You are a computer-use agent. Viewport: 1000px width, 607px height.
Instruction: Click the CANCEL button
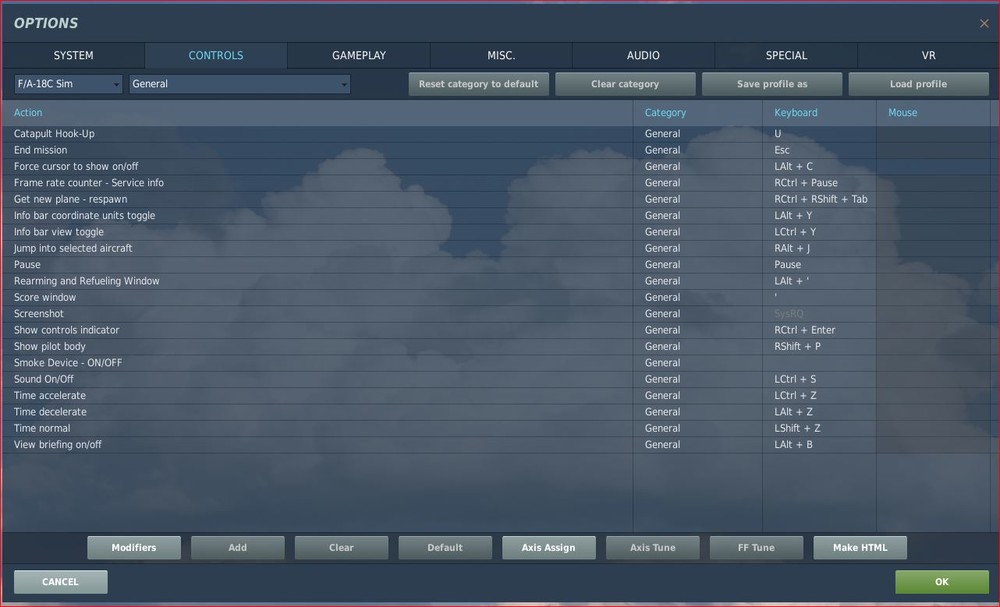(61, 582)
